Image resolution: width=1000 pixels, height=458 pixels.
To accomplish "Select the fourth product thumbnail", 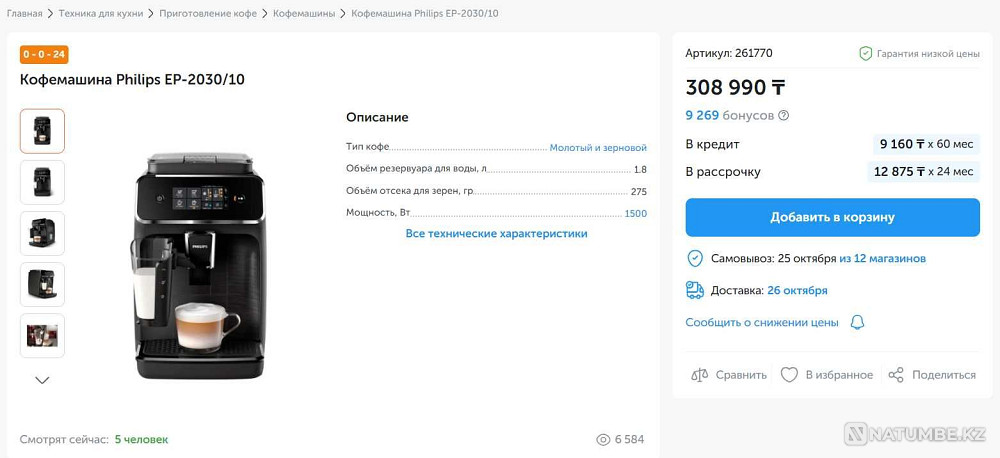I will [42, 284].
